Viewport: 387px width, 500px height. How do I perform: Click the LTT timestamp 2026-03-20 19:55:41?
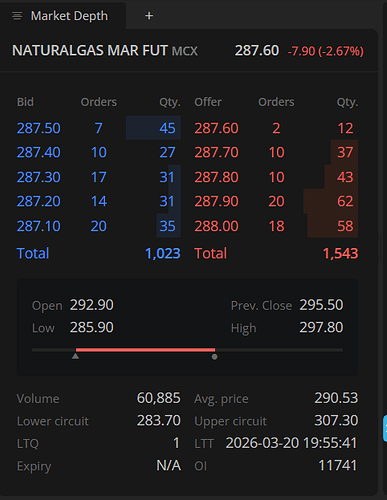[x=291, y=443]
